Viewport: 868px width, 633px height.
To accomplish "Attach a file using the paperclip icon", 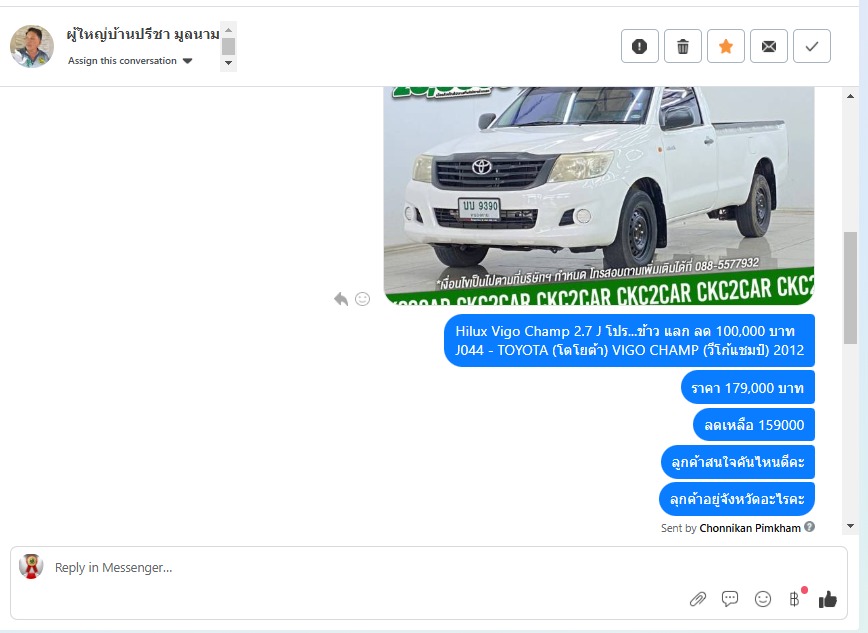I will pyautogui.click(x=698, y=599).
